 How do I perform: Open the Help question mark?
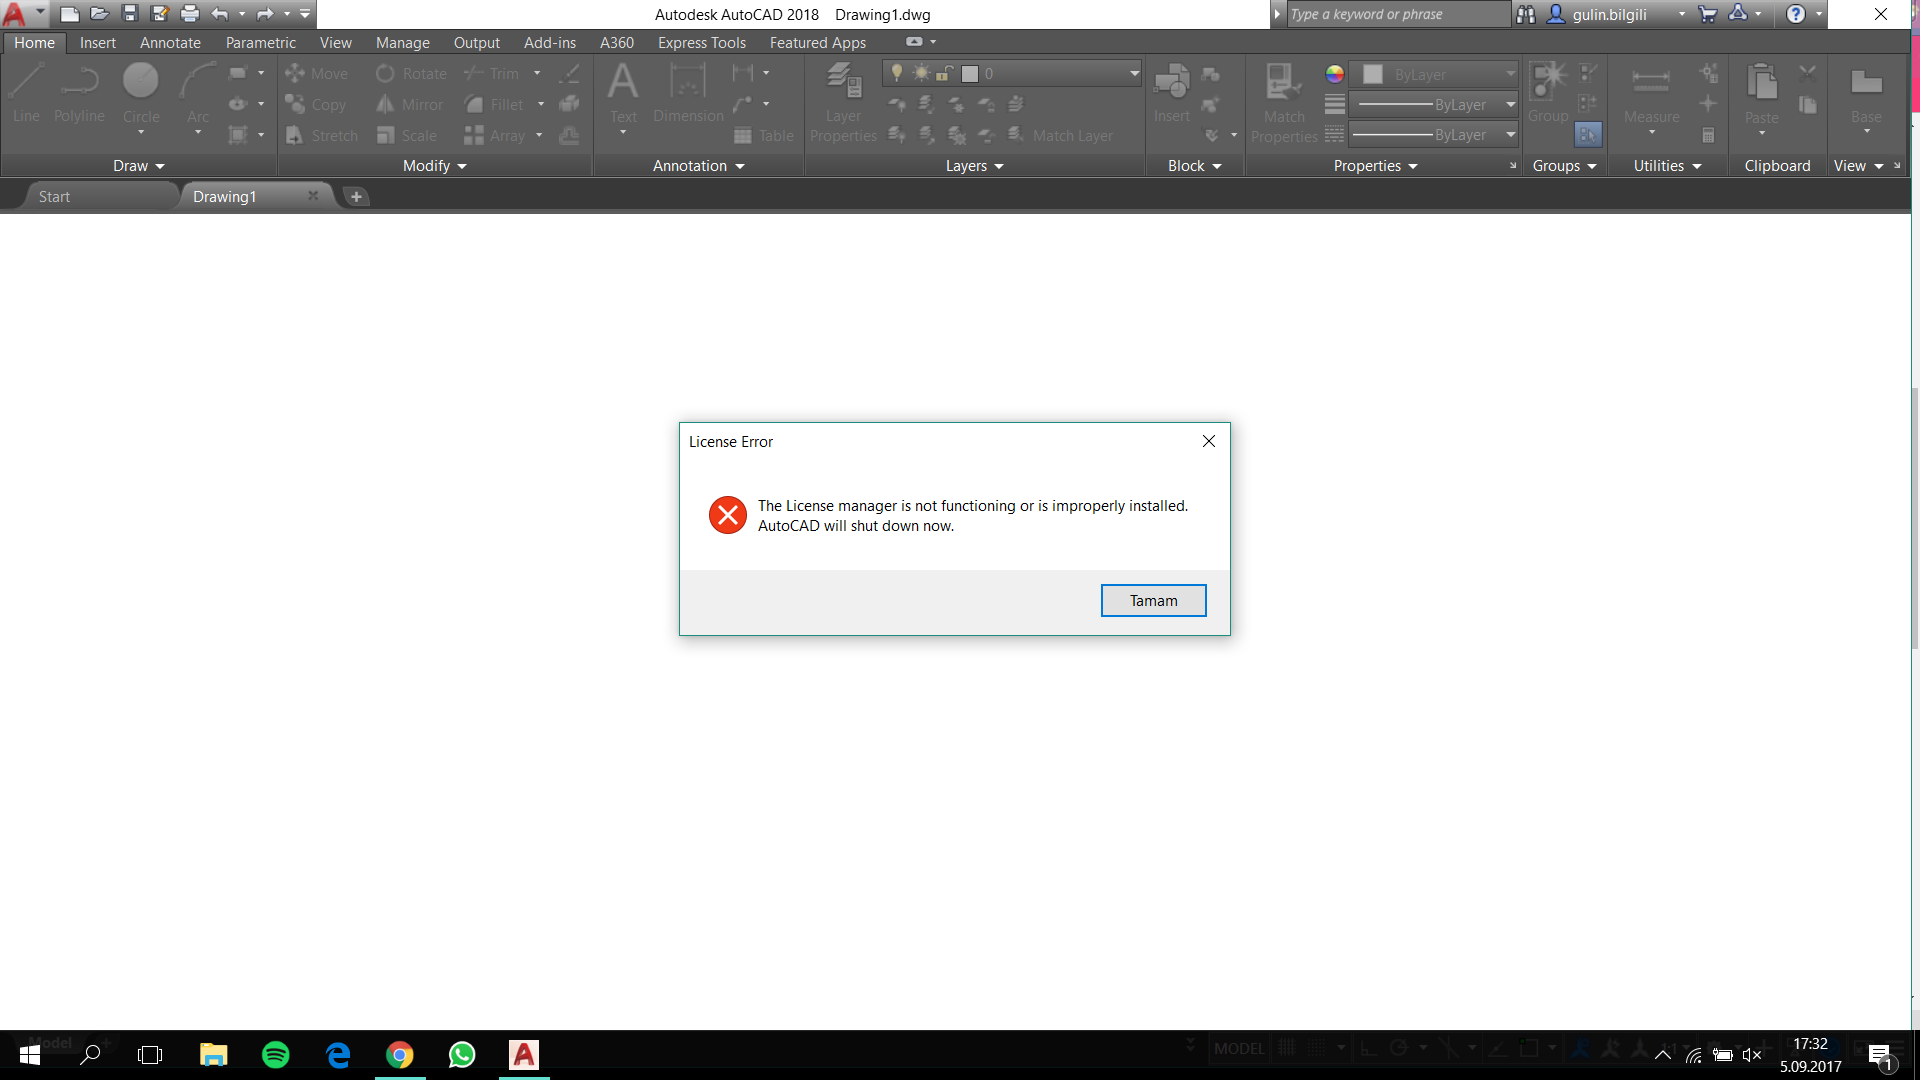tap(1796, 14)
